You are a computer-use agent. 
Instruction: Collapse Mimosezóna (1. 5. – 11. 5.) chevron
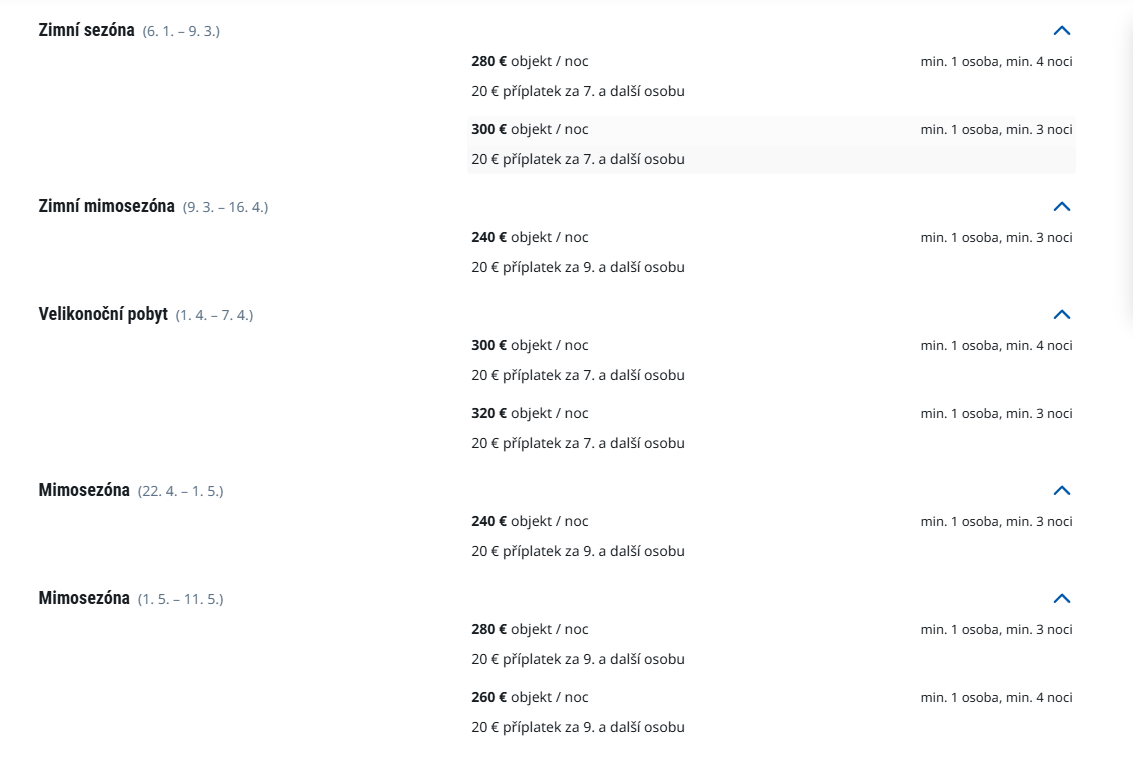pyautogui.click(x=1062, y=599)
